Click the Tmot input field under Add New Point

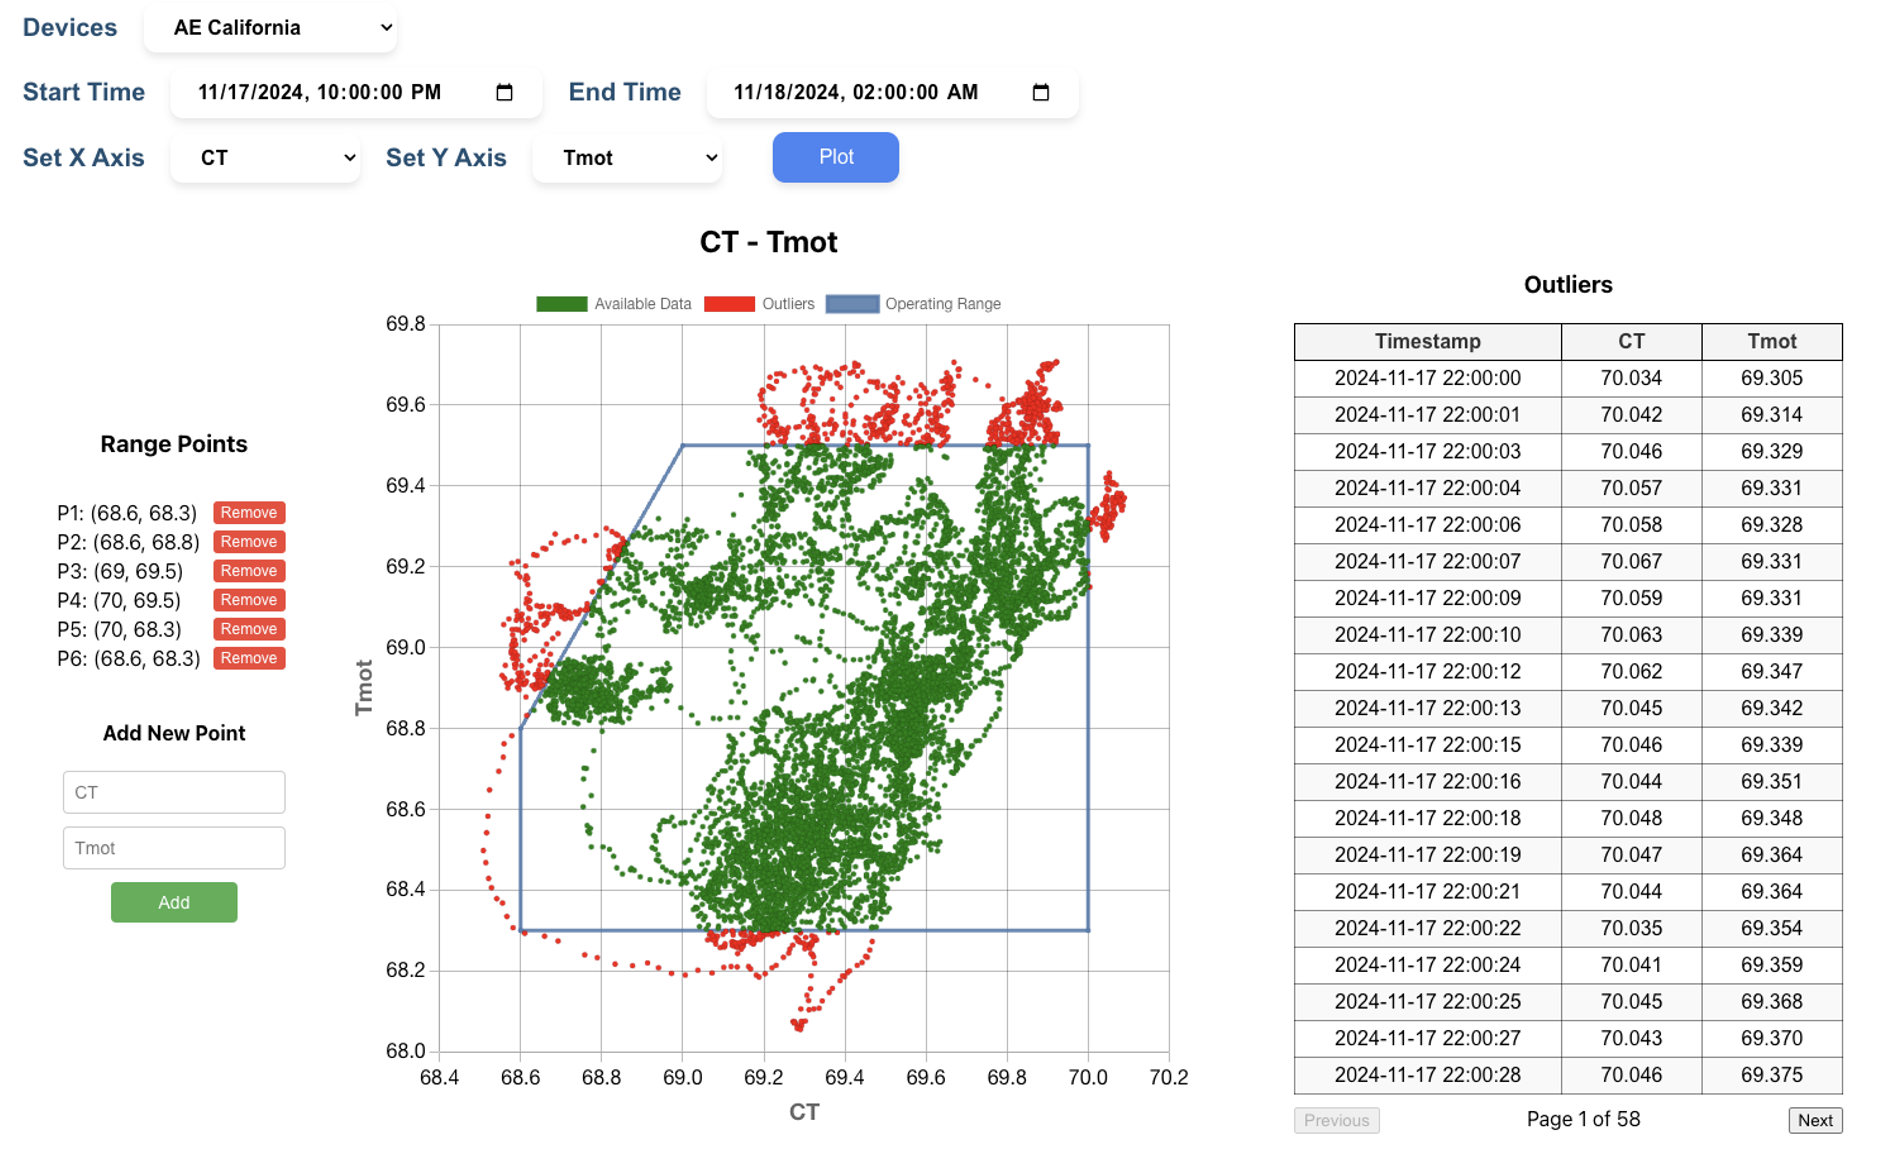coord(173,847)
